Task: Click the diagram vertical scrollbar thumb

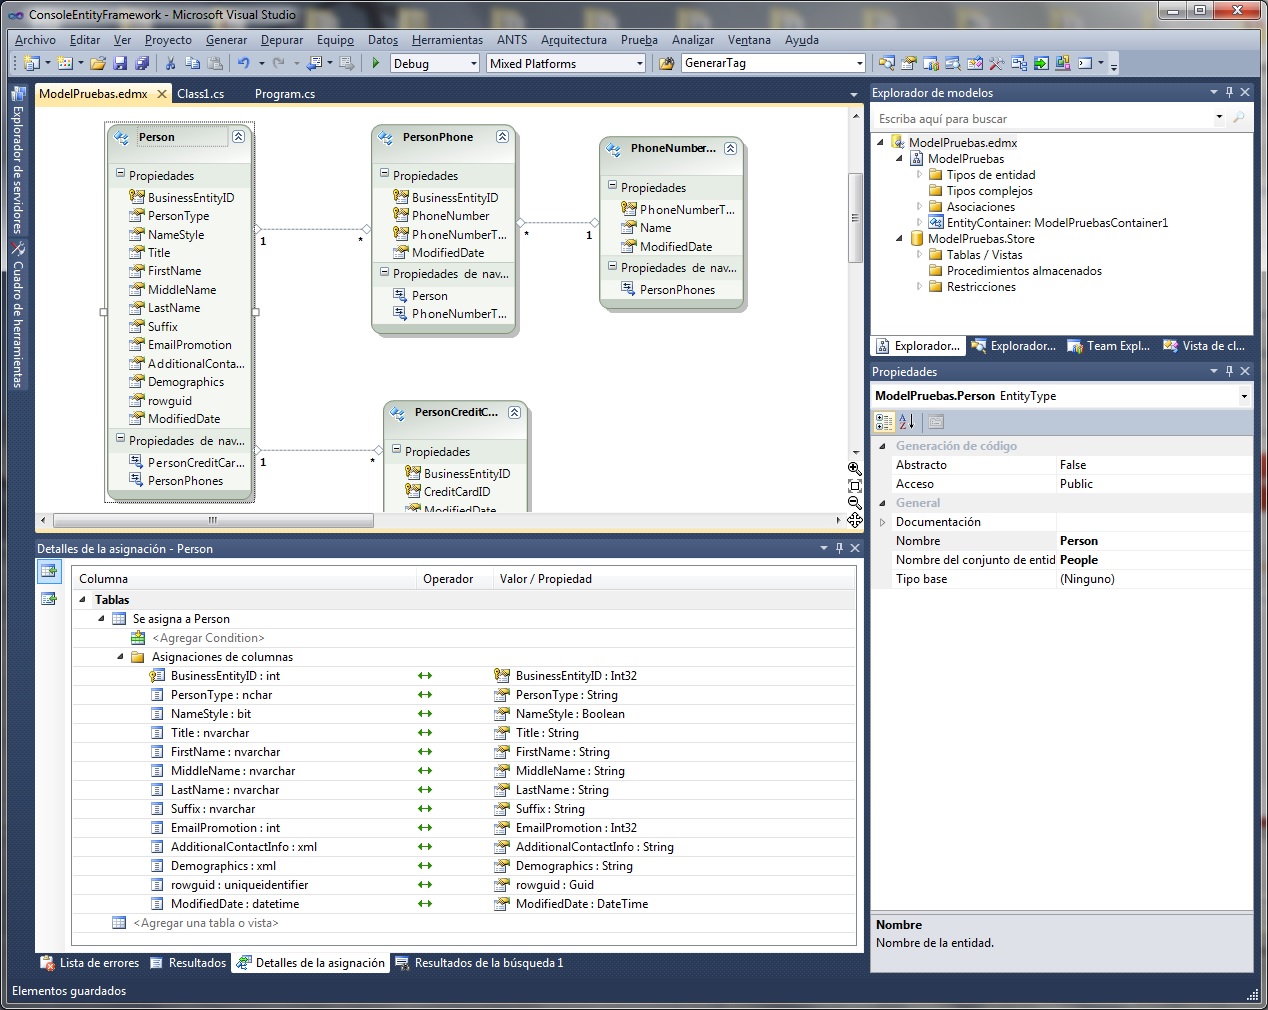Action: (855, 217)
